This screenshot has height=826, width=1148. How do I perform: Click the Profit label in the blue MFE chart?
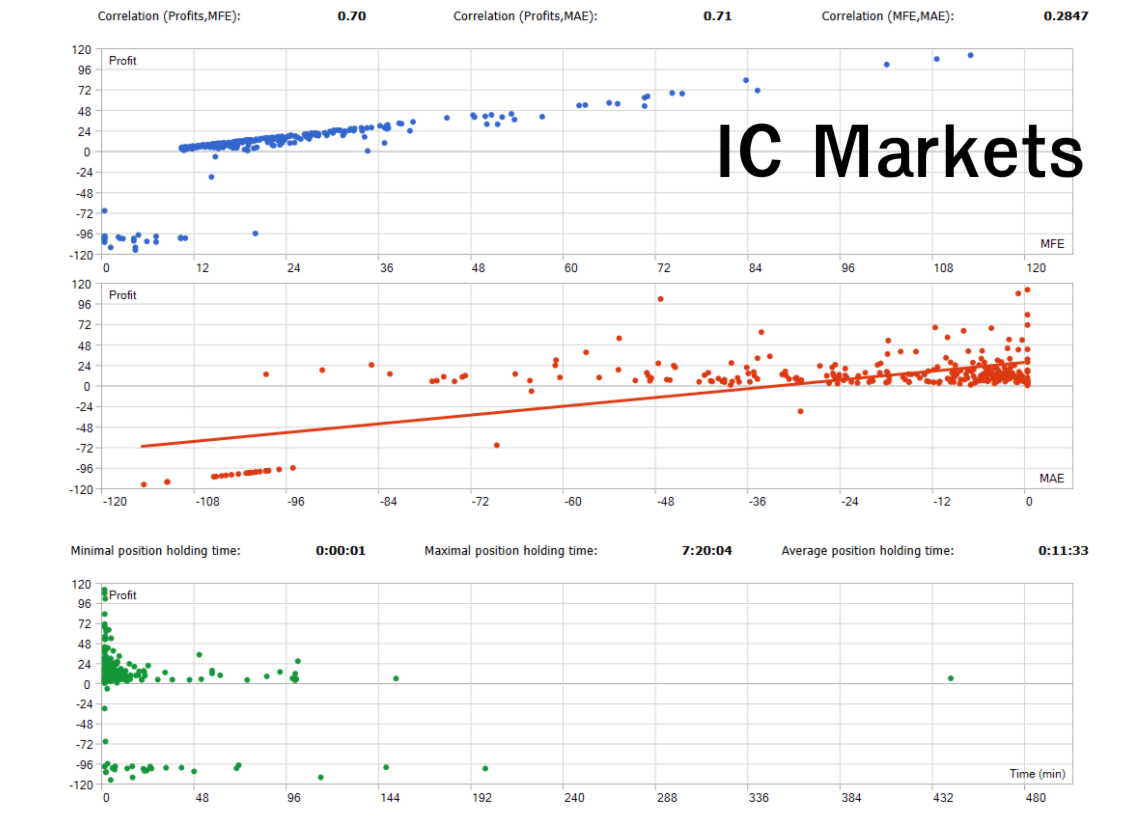point(122,61)
